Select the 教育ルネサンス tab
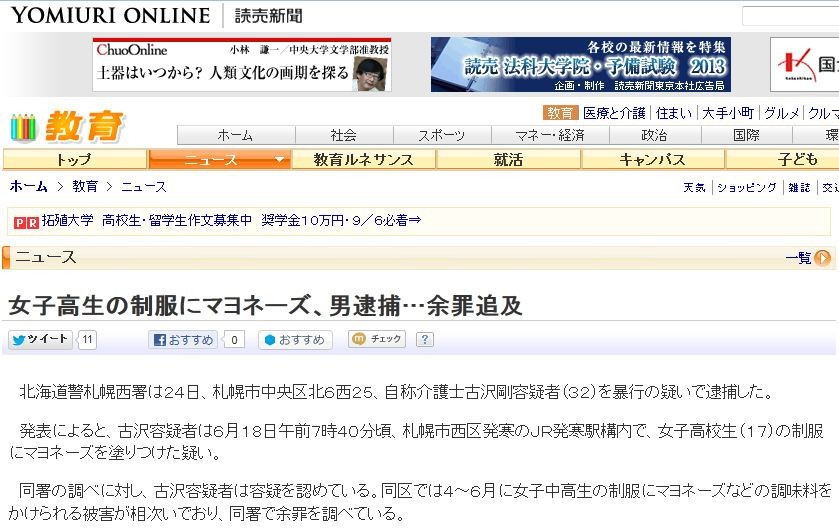The image size is (839, 529). click(x=363, y=159)
